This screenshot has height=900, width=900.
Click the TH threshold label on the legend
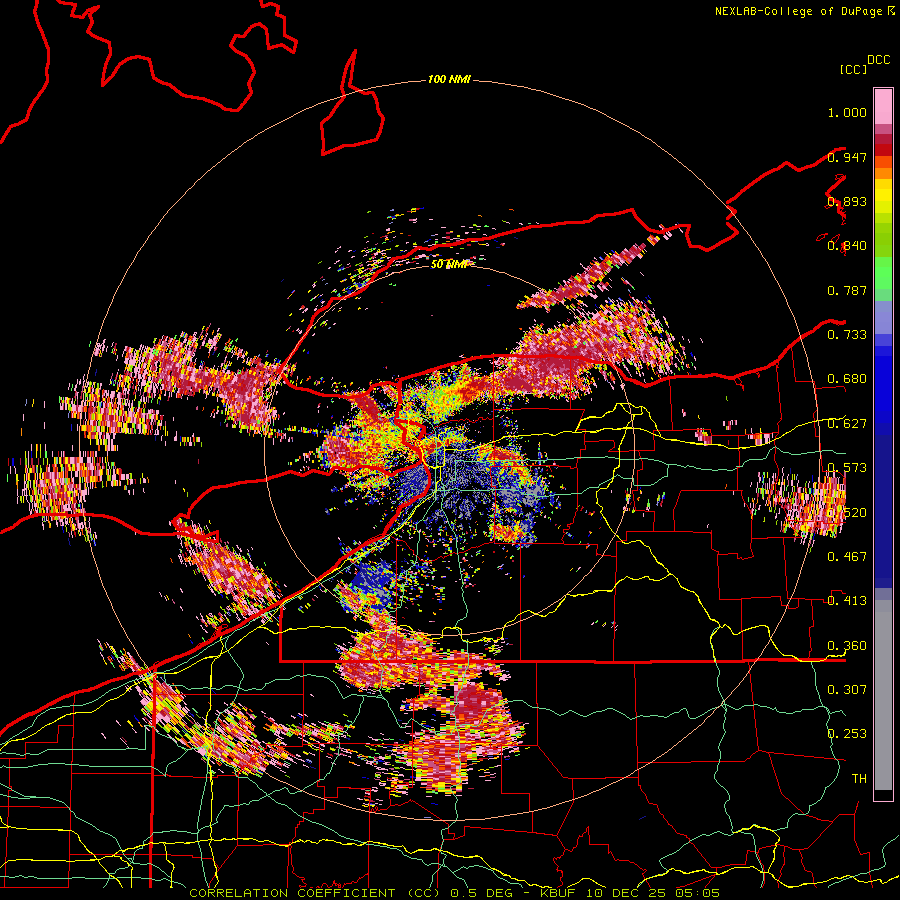coord(859,778)
